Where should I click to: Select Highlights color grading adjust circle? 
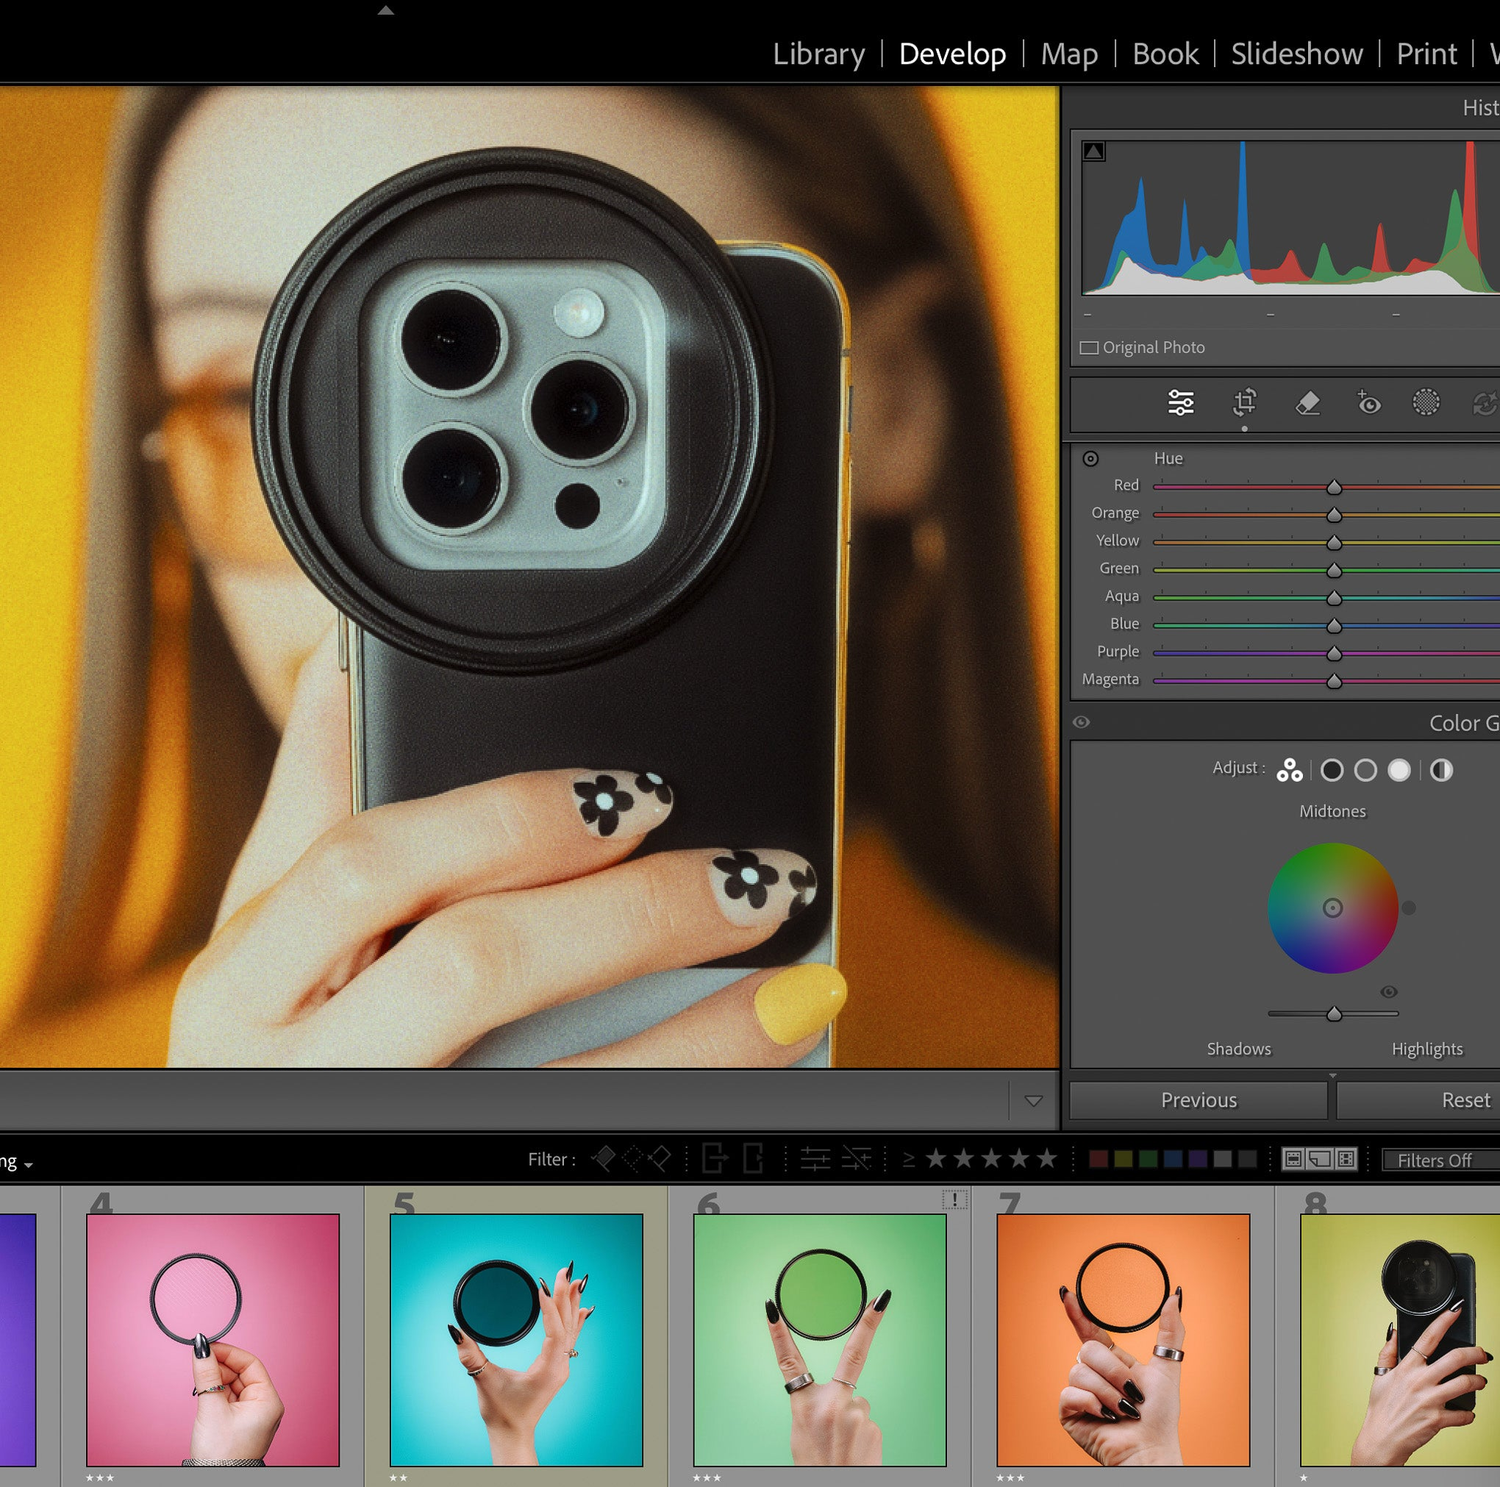point(1399,770)
